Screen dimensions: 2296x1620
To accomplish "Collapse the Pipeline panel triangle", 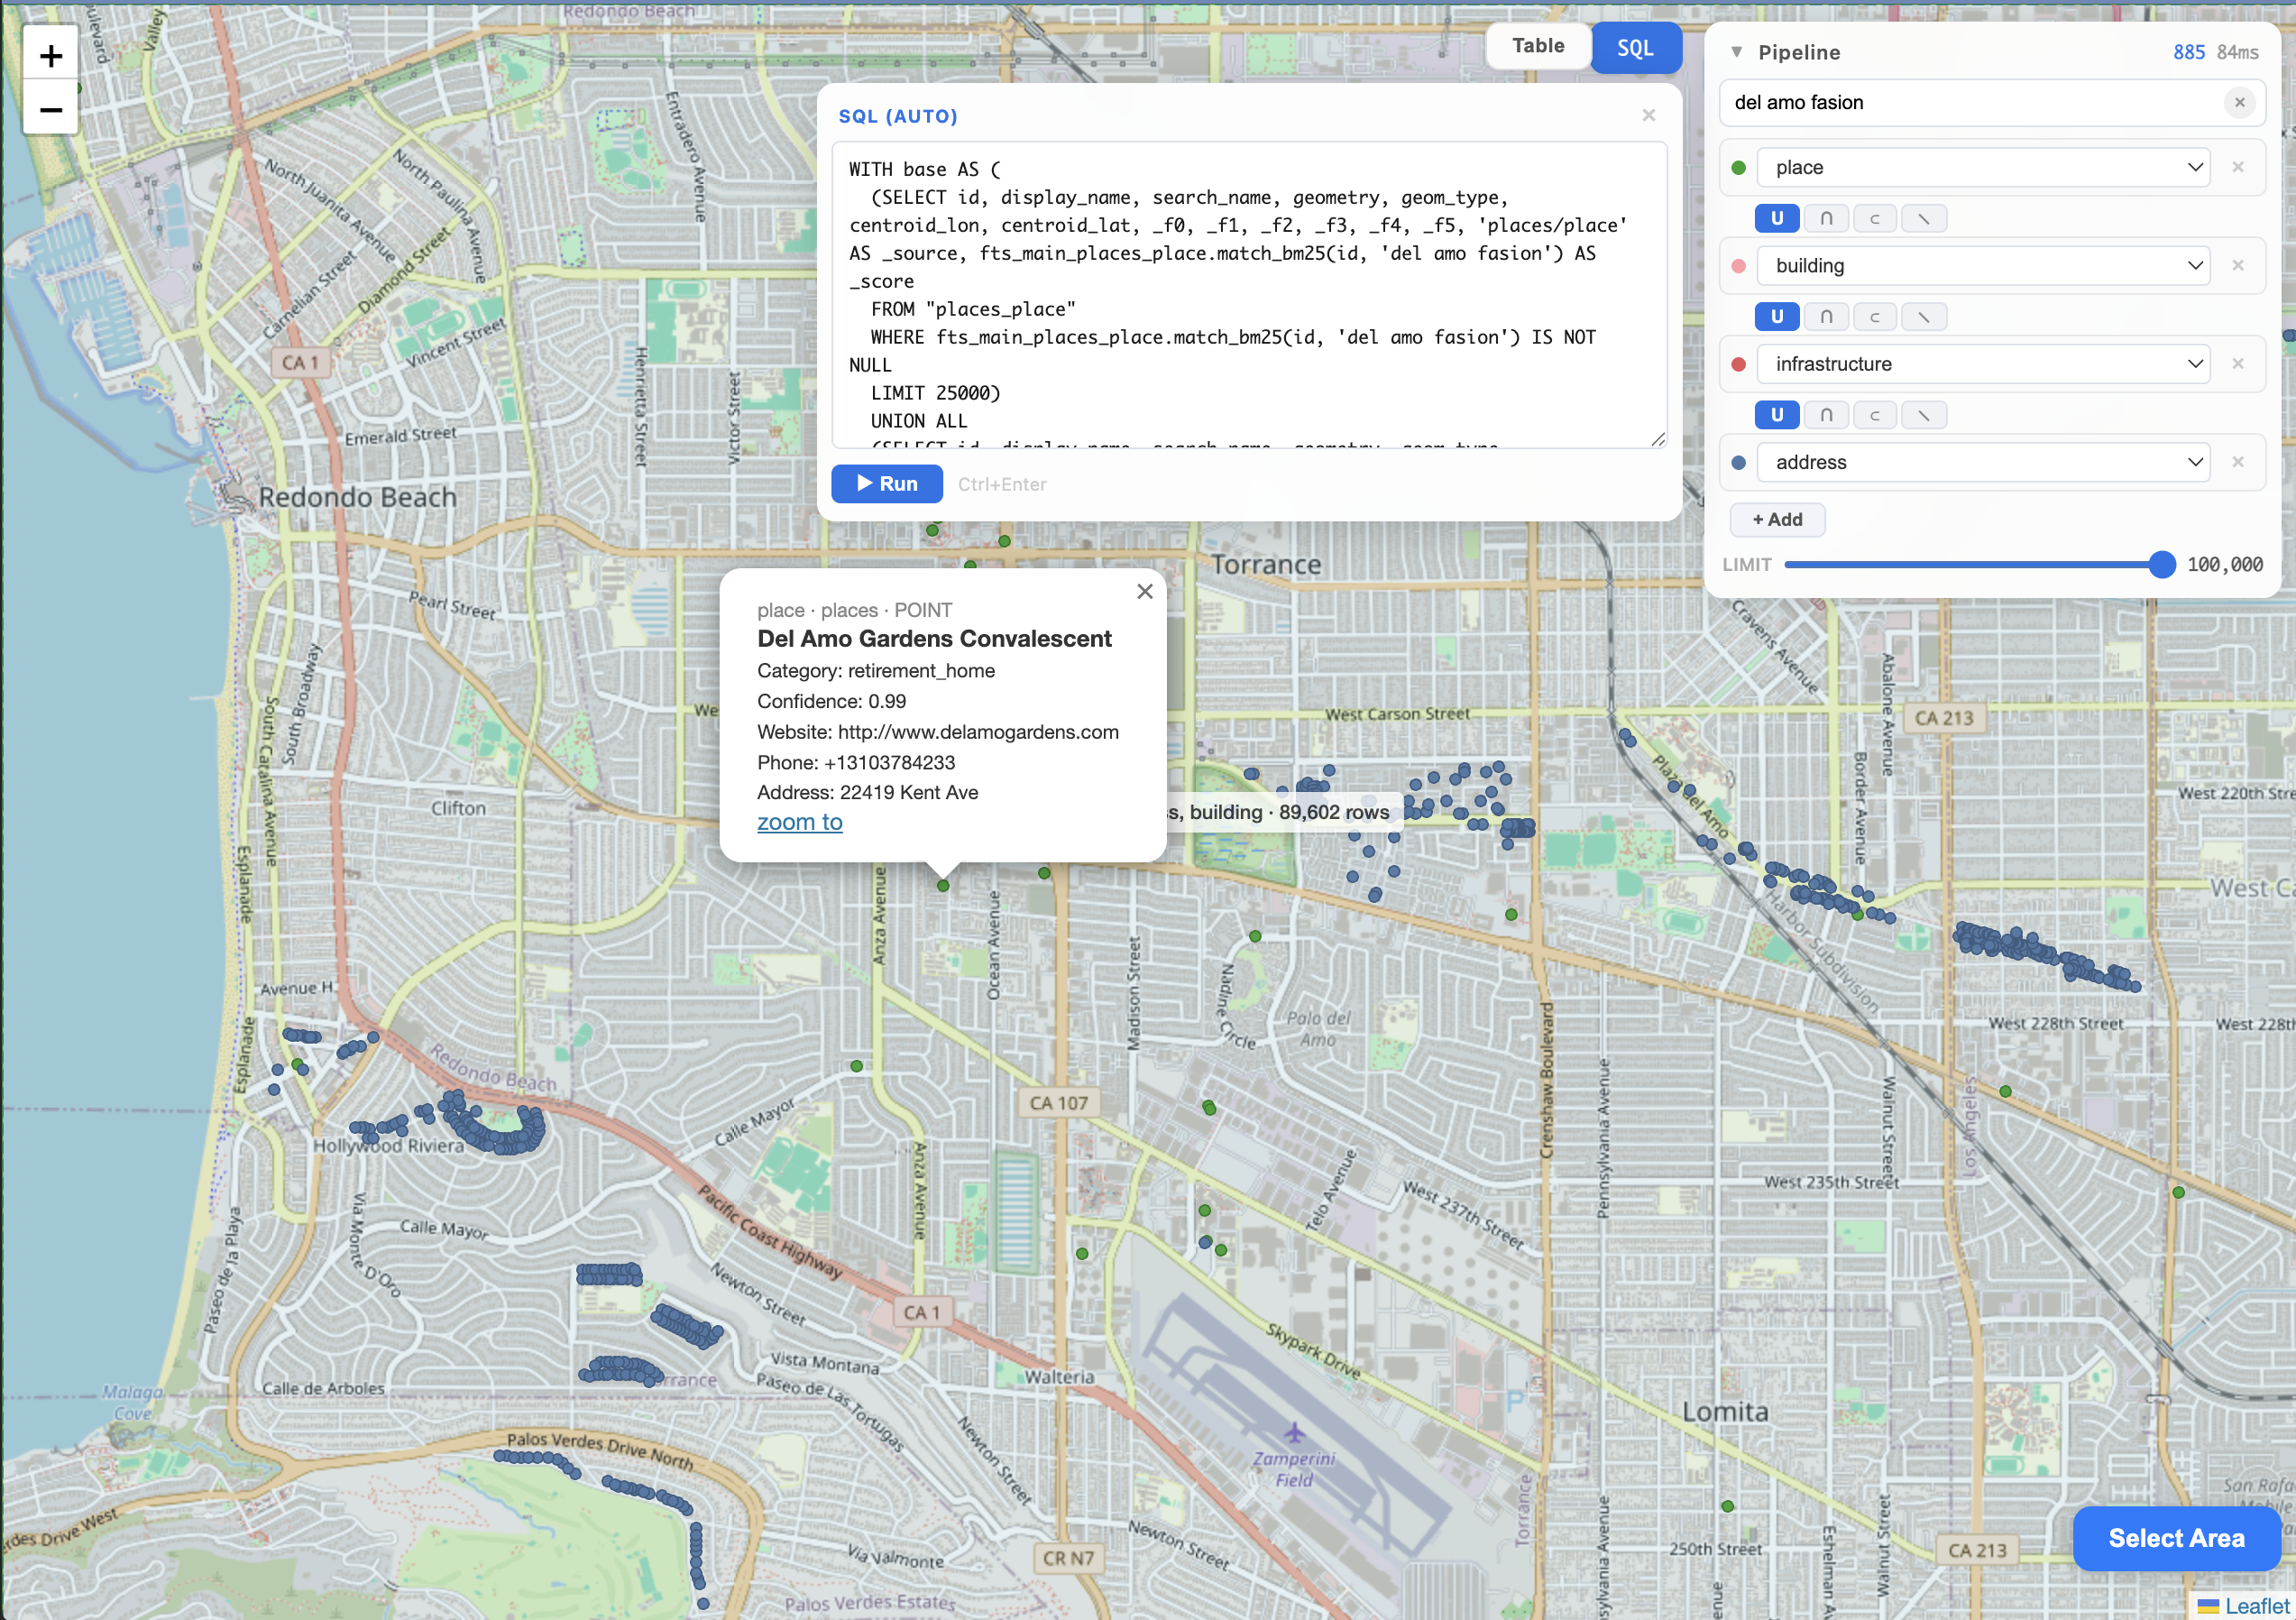I will 1736,52.
